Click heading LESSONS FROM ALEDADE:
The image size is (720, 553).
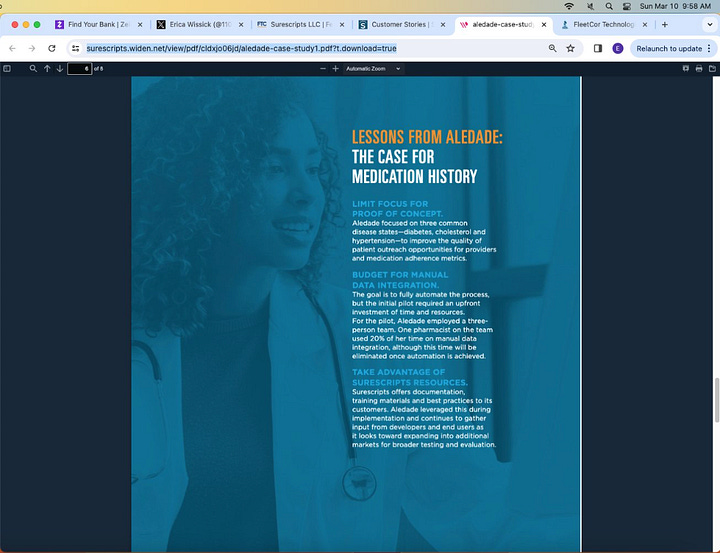[x=427, y=137]
